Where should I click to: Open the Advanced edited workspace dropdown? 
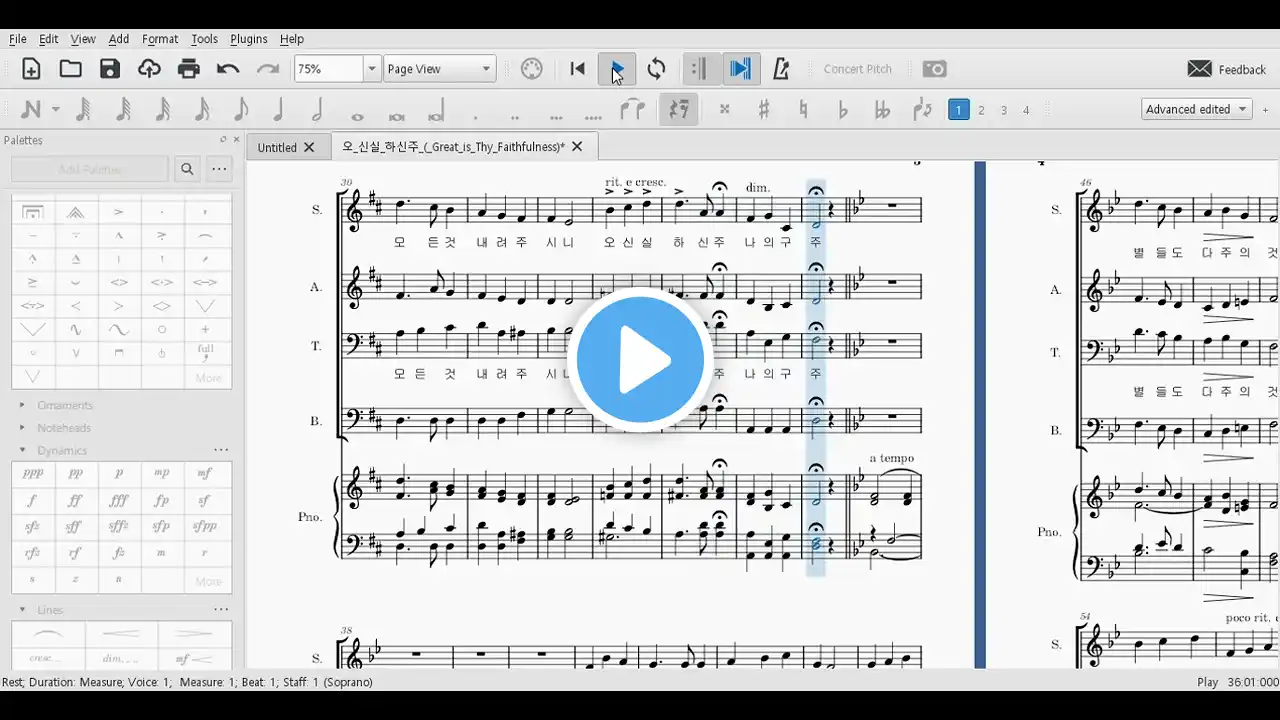coord(1197,109)
